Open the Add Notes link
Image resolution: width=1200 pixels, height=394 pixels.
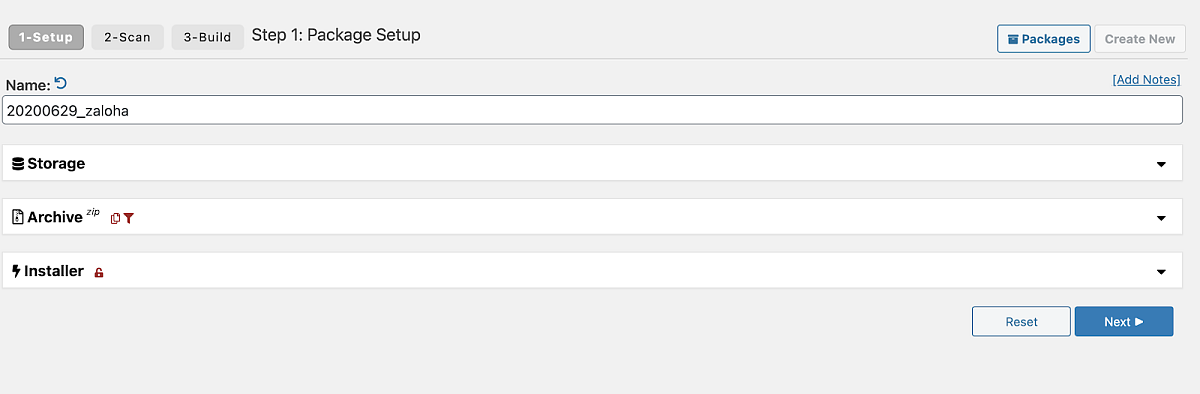coord(1146,79)
